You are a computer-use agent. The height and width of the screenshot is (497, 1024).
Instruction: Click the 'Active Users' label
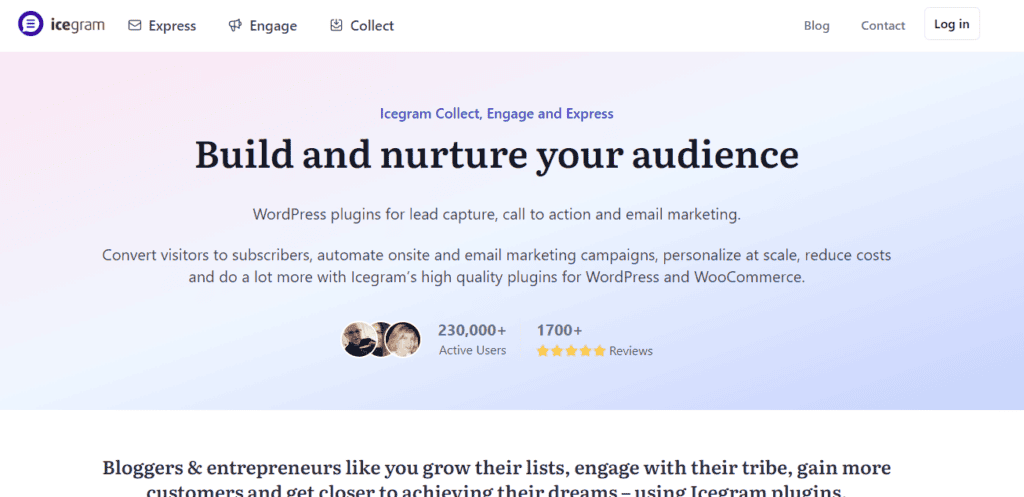click(472, 350)
